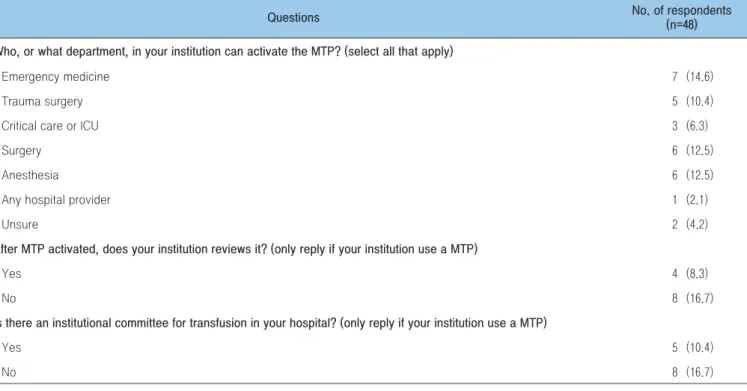Image resolution: width=747 pixels, height=391 pixels.
Task: Select the Unsure row label
Action: tap(20, 224)
